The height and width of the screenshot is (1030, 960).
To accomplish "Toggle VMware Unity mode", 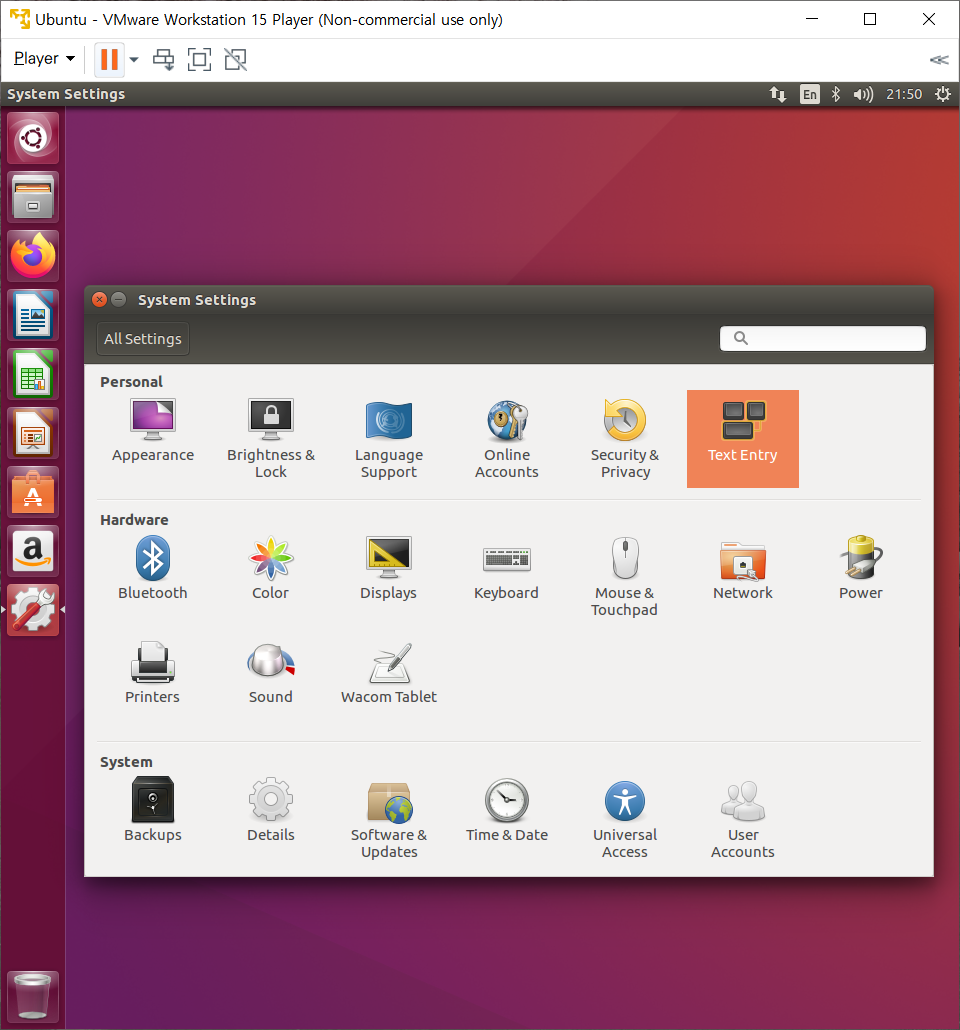I will (x=235, y=59).
